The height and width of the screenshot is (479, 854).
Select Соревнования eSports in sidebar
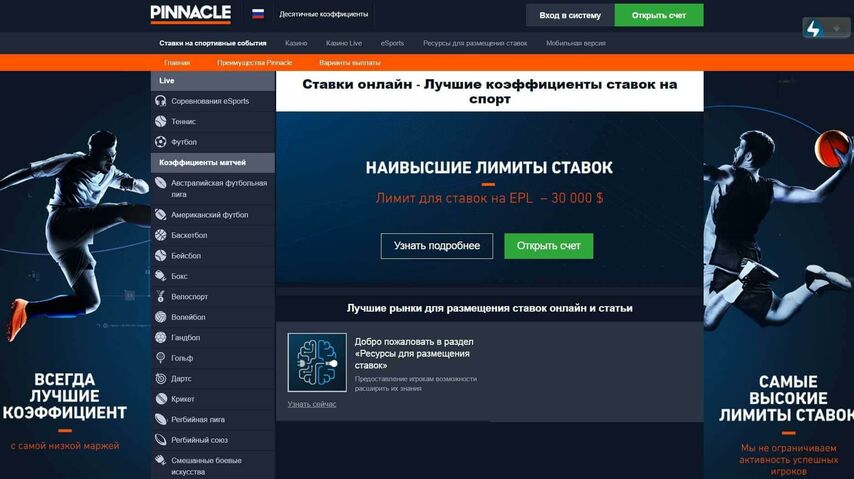coord(212,101)
